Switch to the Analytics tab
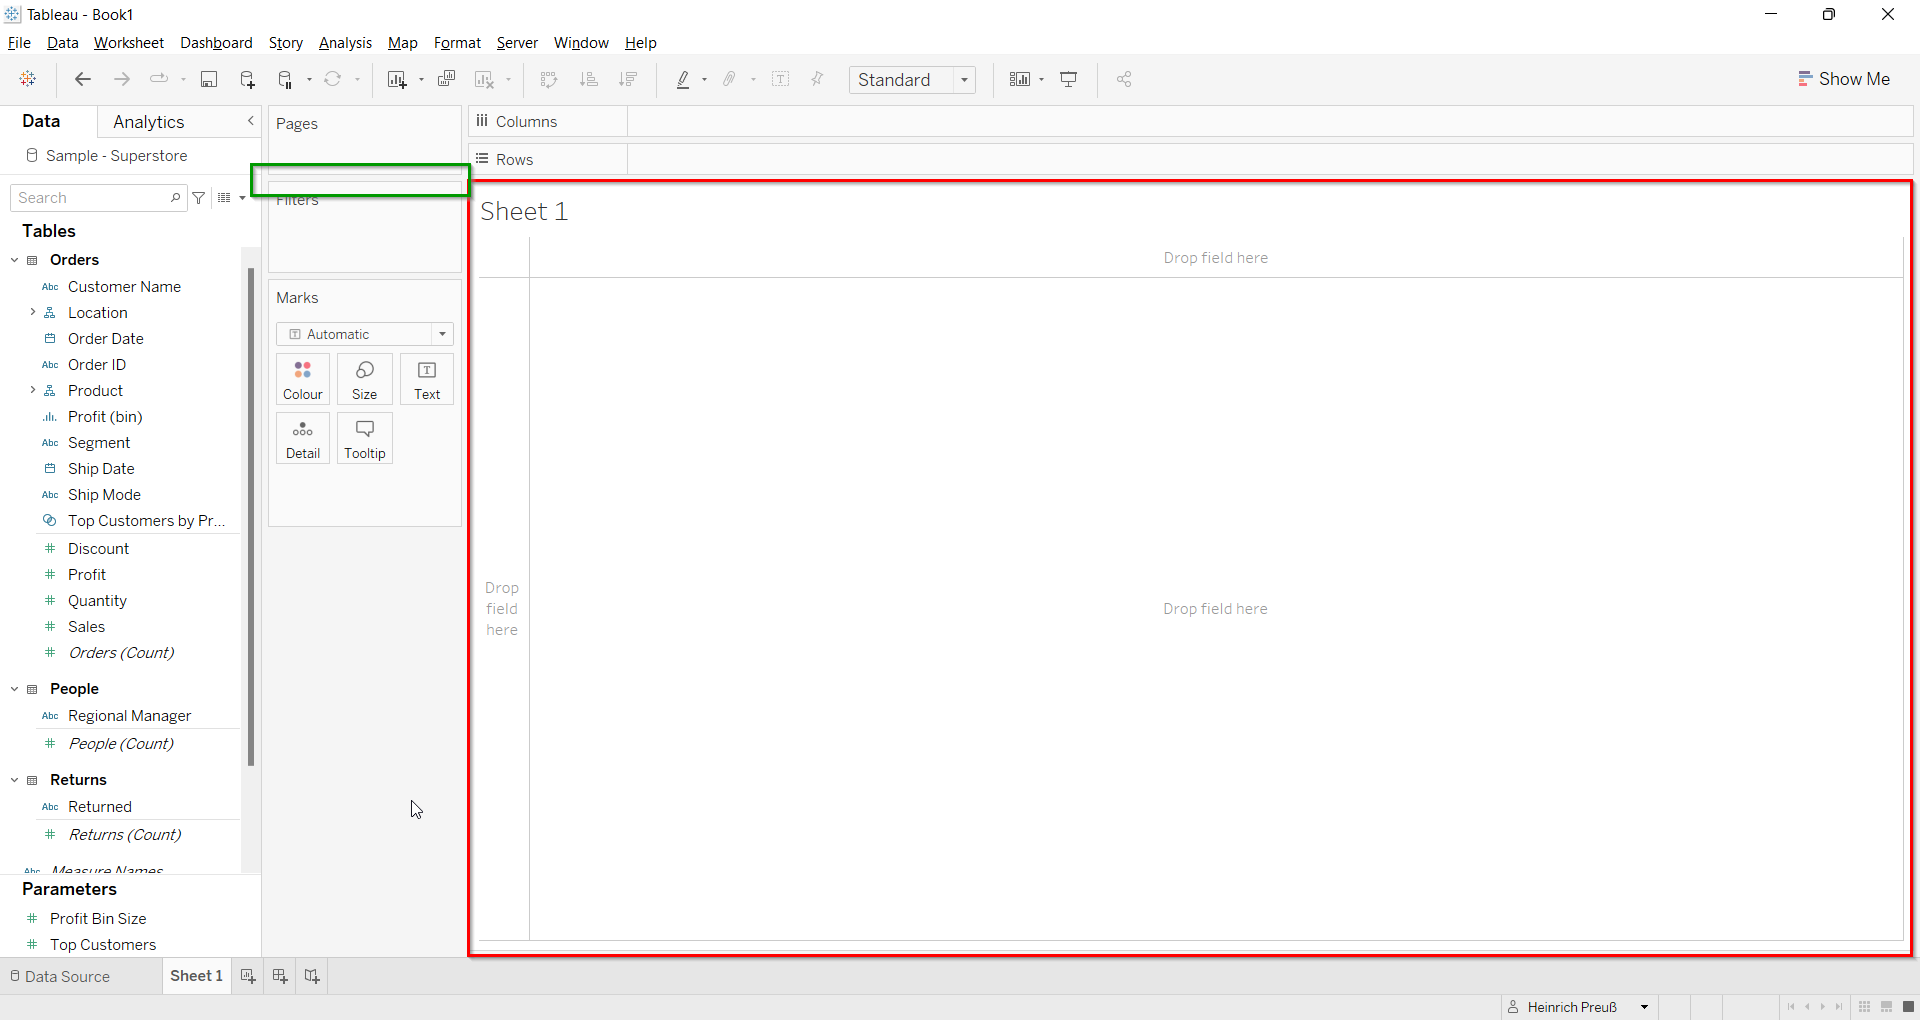The height and width of the screenshot is (1020, 1920). click(x=149, y=122)
